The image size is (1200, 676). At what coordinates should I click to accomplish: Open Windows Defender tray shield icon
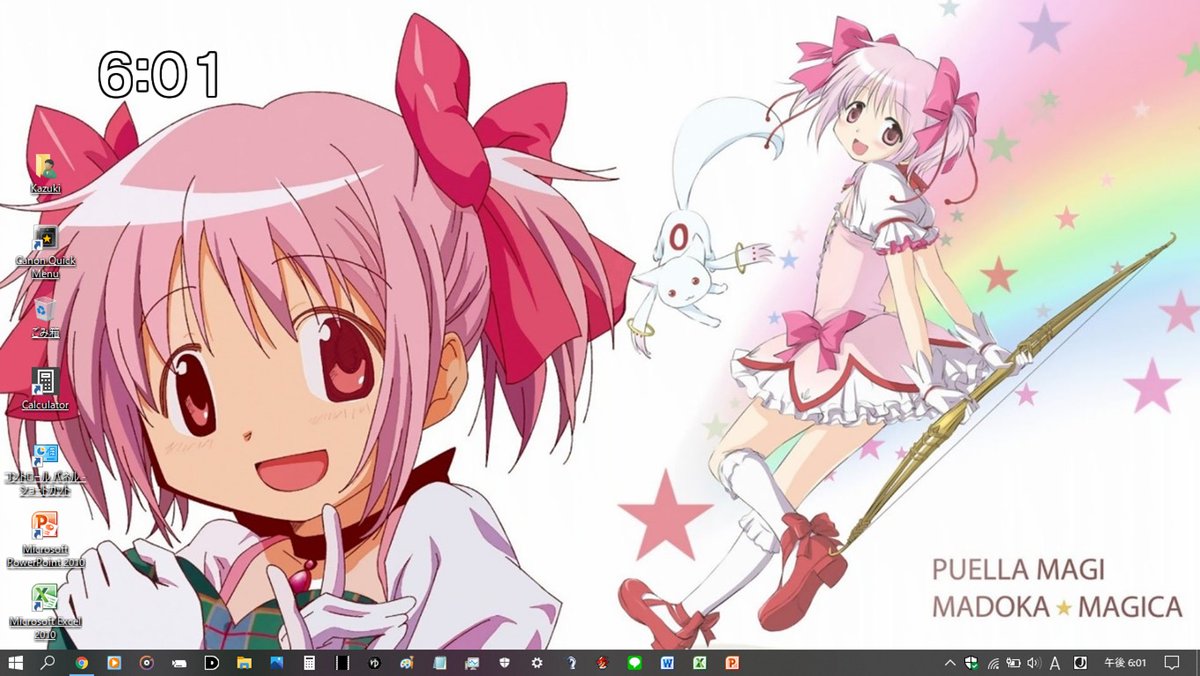click(971, 663)
